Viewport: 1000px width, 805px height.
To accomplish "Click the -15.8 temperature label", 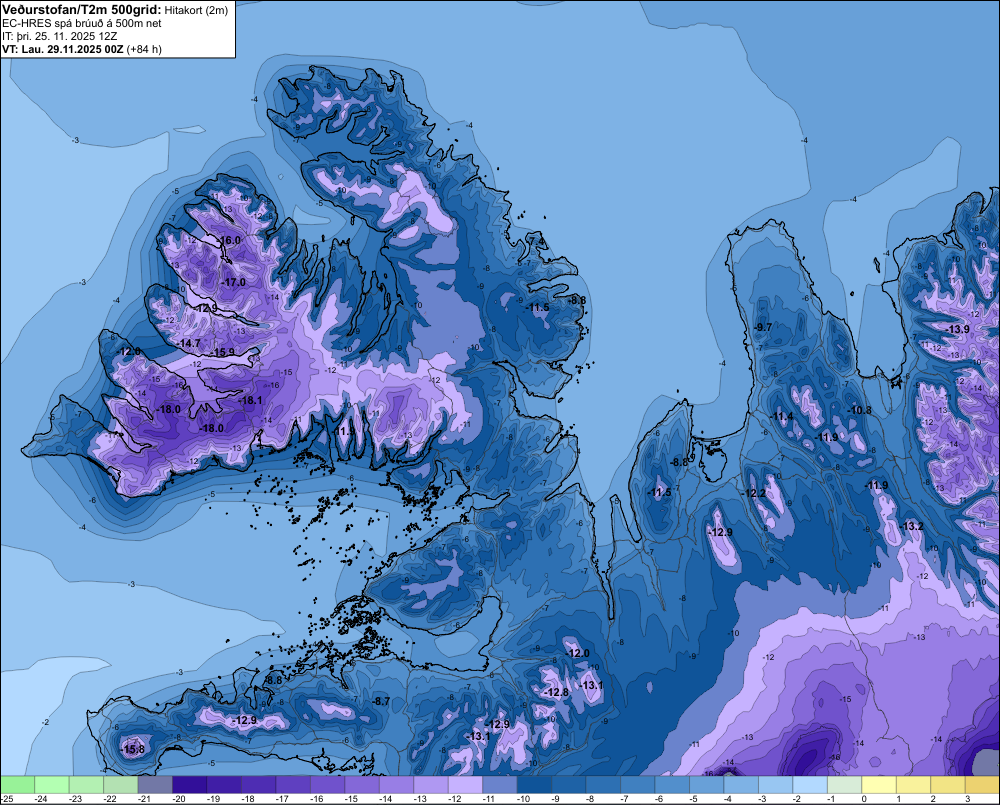I will [133, 750].
